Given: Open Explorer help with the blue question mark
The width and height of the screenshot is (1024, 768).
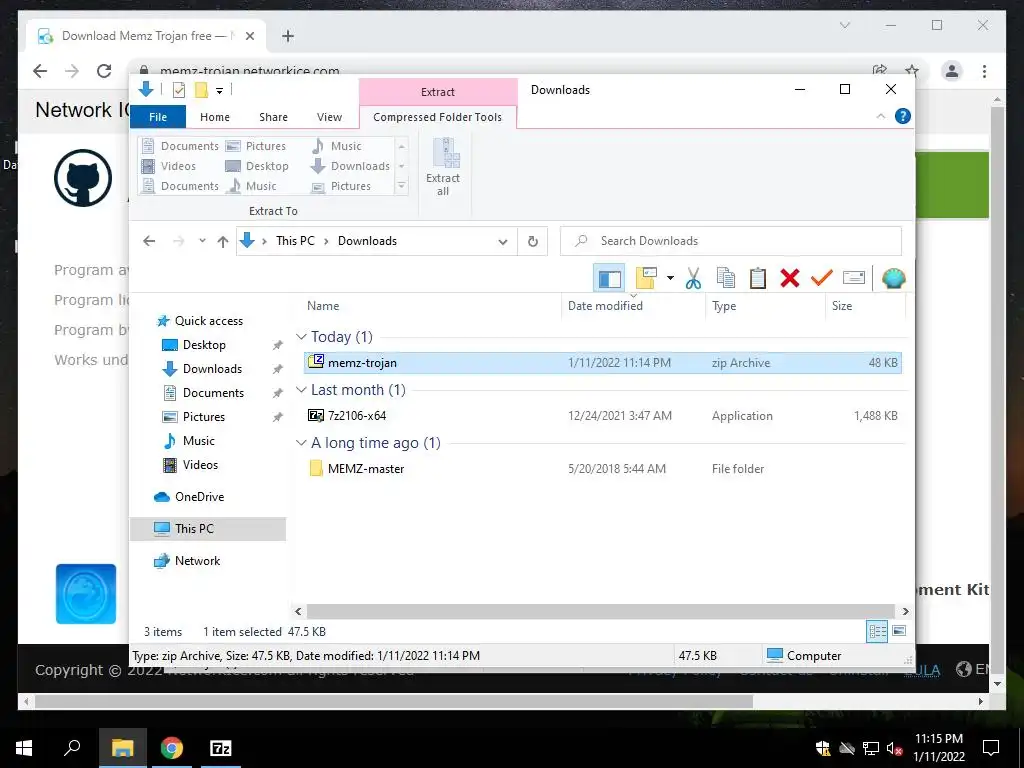Looking at the screenshot, I should coord(903,116).
